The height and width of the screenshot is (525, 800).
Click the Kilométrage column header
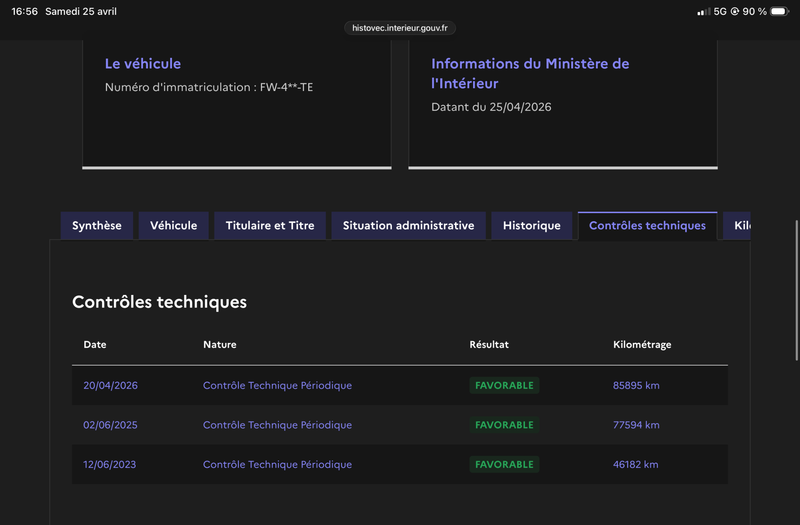click(642, 345)
